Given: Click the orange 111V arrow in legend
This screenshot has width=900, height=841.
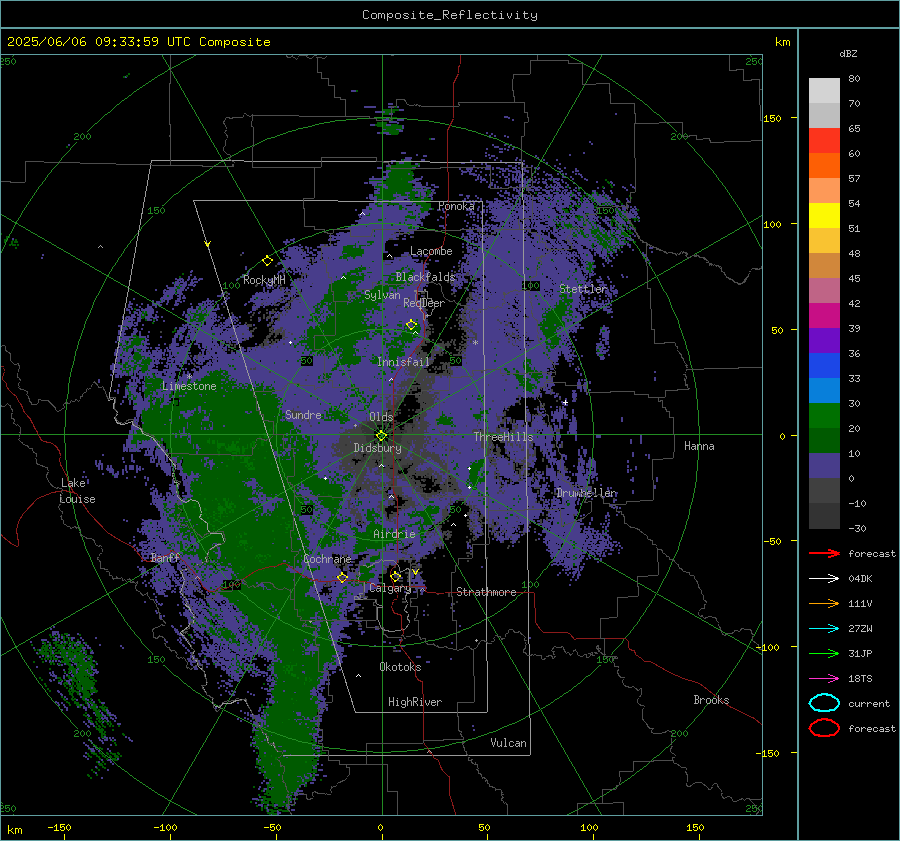Looking at the screenshot, I should click(x=824, y=603).
